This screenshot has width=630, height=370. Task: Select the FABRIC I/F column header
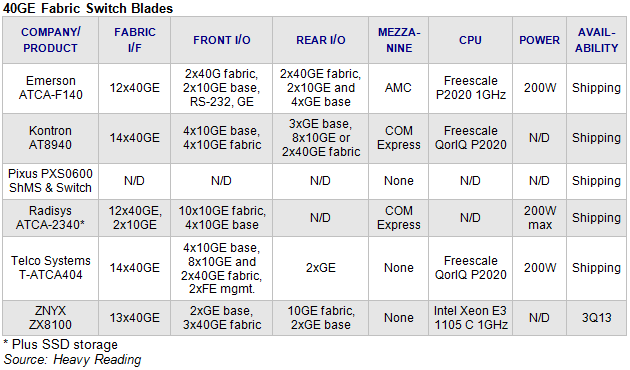click(134, 40)
